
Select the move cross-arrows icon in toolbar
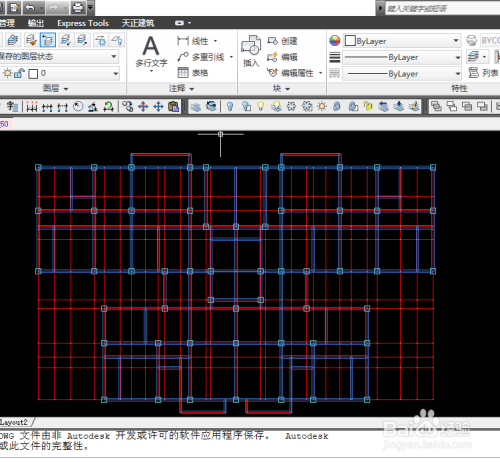[158, 107]
